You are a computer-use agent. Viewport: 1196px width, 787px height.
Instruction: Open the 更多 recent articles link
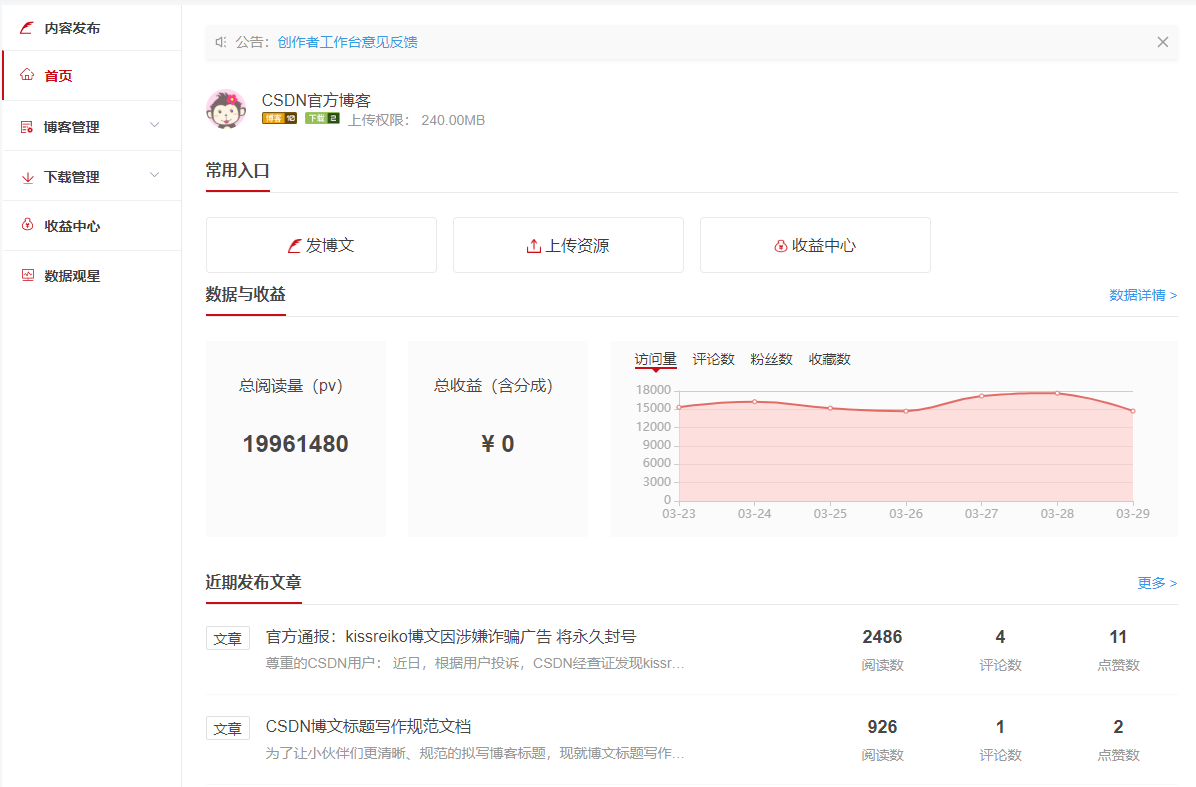tap(1157, 583)
